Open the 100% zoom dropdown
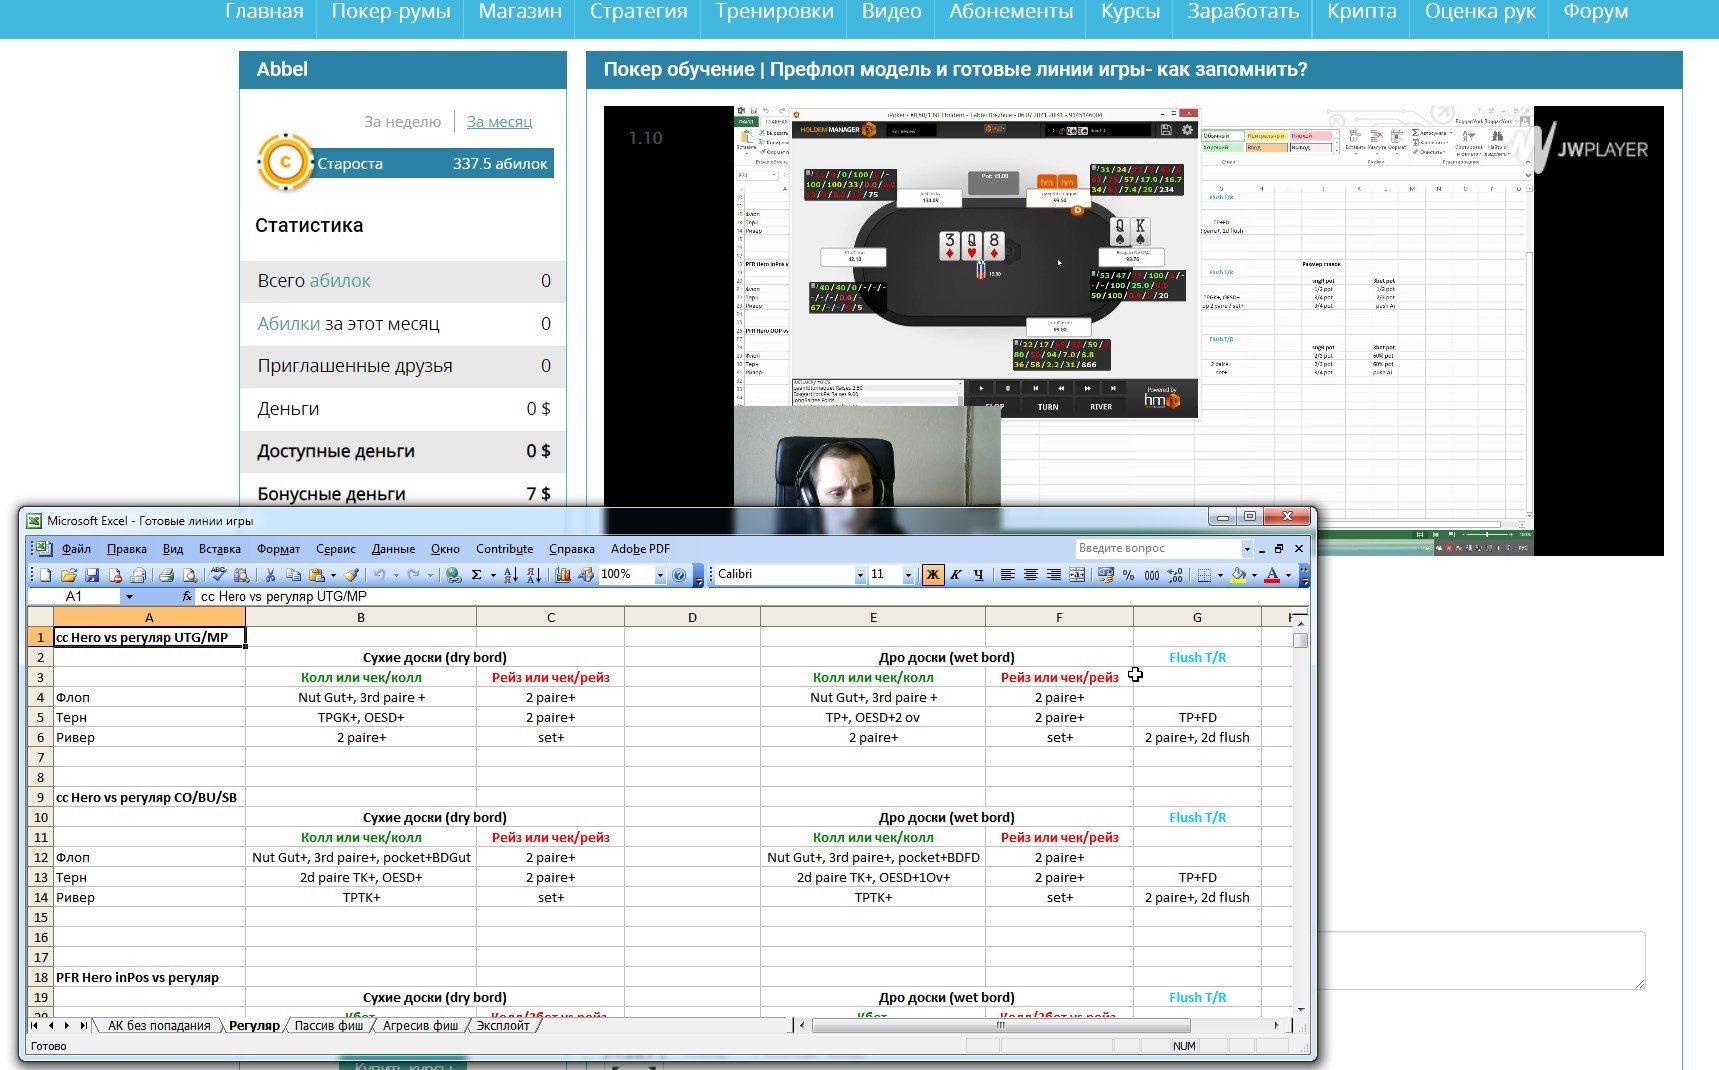This screenshot has width=1719, height=1070. (660, 575)
